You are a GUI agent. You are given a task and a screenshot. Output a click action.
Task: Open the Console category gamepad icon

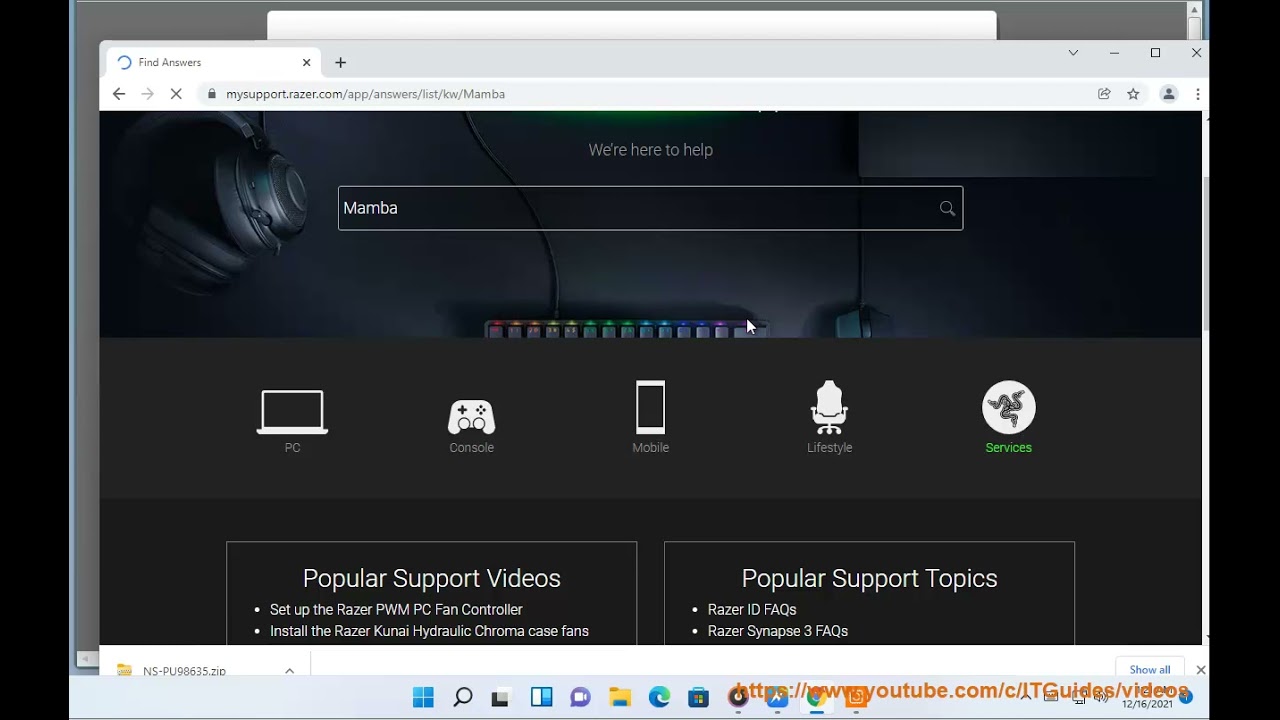point(471,417)
